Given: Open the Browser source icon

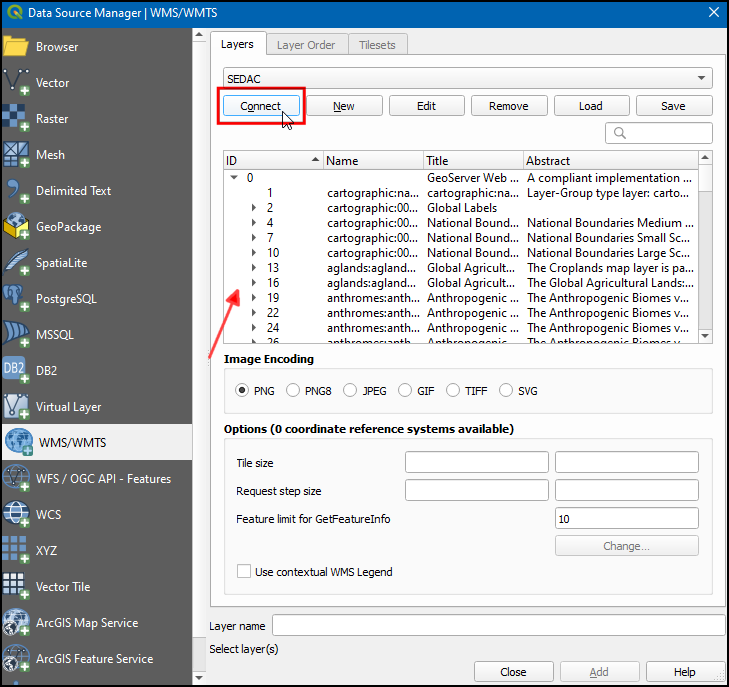Looking at the screenshot, I should (x=17, y=47).
